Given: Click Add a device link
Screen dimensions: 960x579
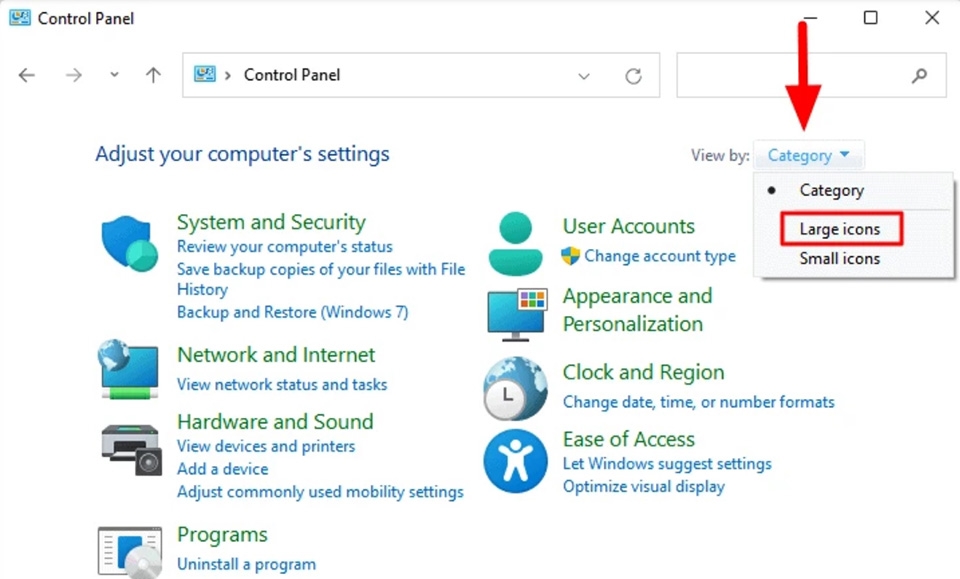Looking at the screenshot, I should [223, 469].
